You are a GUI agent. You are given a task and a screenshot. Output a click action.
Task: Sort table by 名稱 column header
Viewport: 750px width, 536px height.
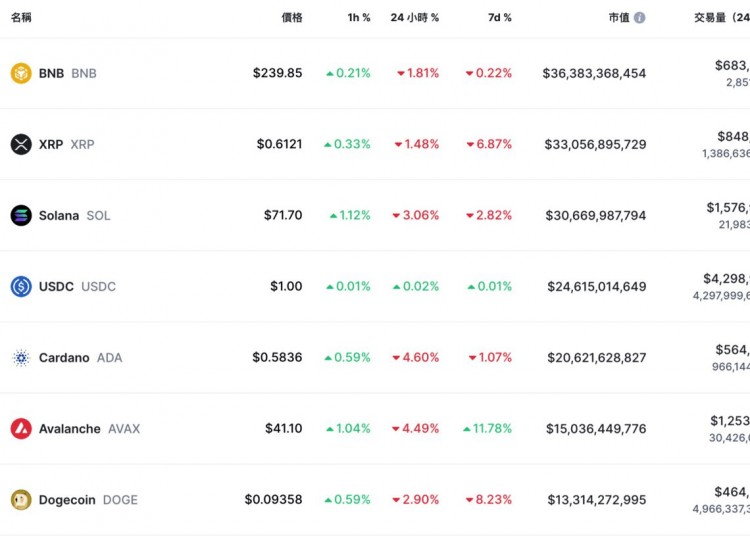tap(21, 18)
